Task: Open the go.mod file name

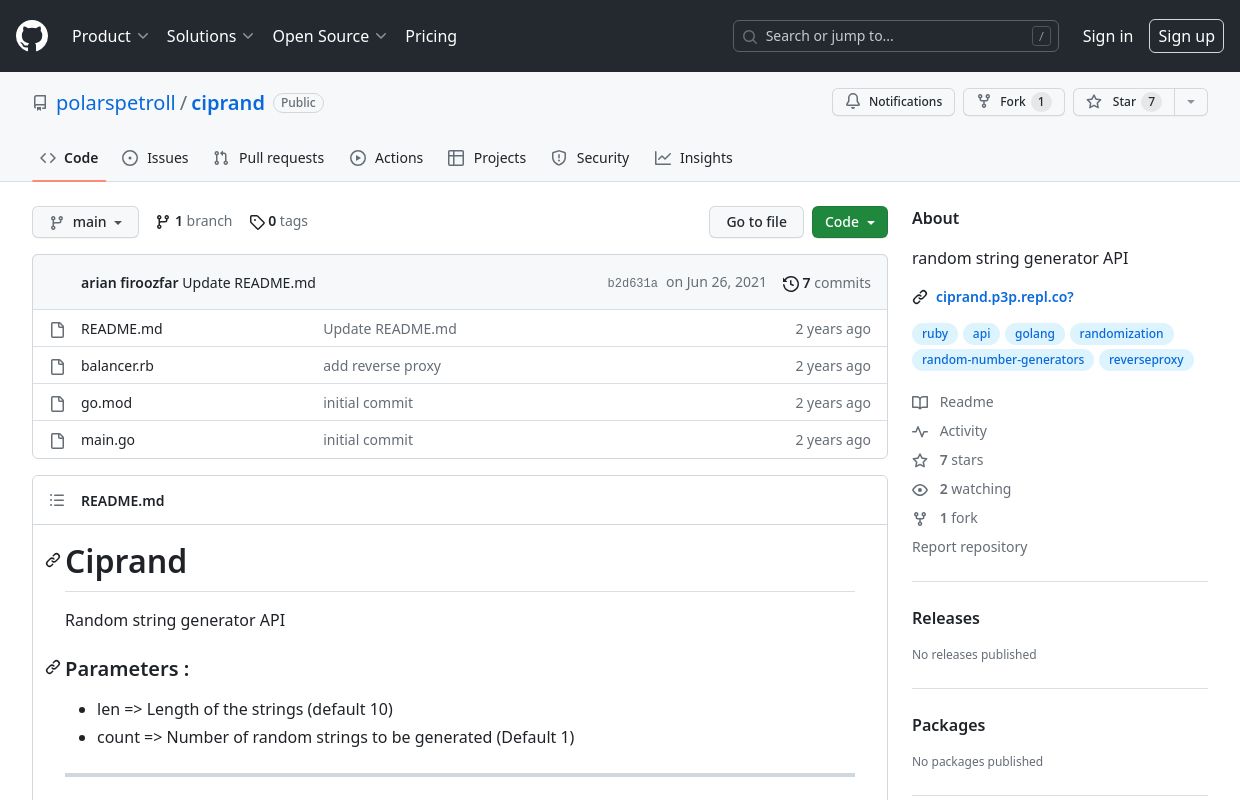Action: coord(106,403)
